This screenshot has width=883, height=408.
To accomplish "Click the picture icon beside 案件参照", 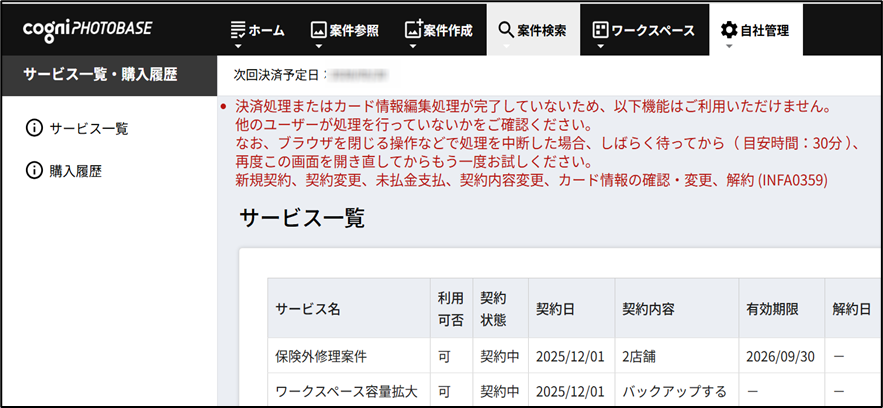I will (319, 30).
